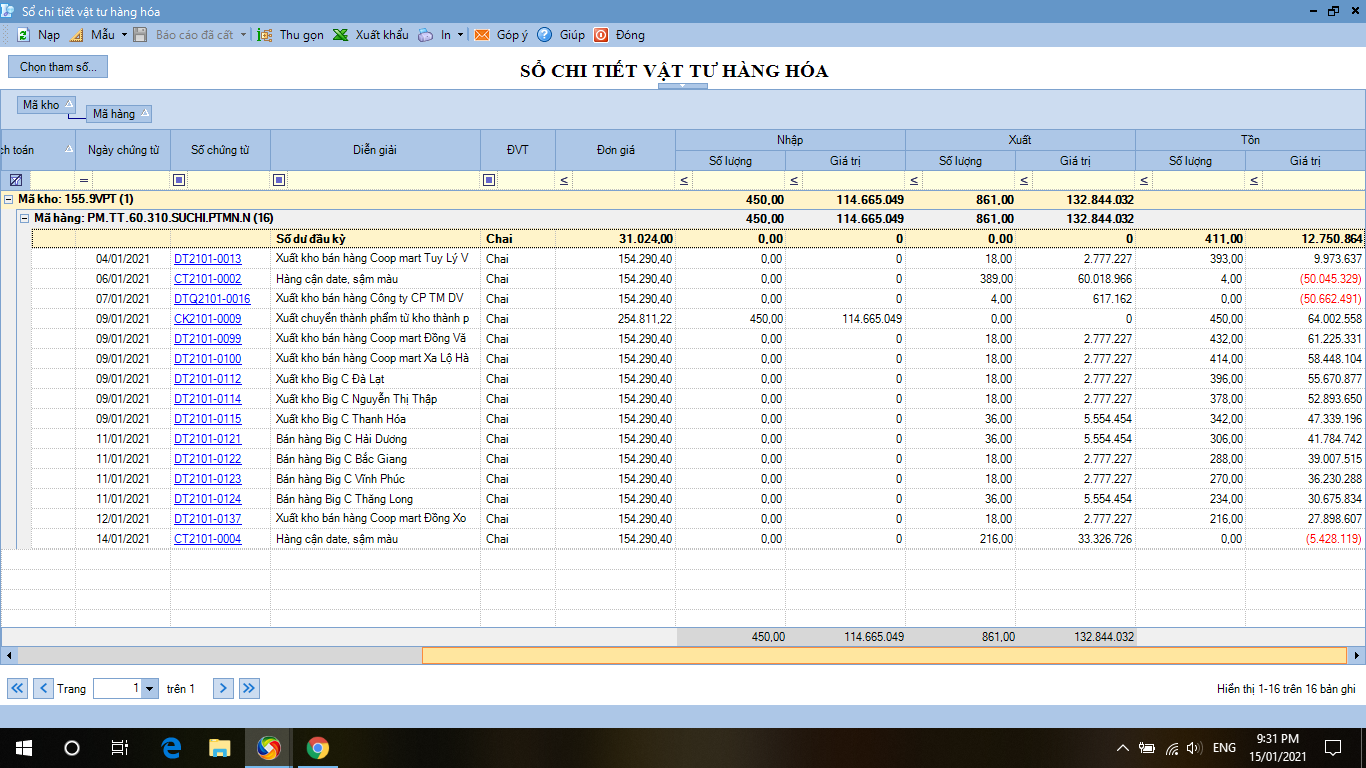Click the cell Xuất kho Big C Đà Lạt
The image size is (1366, 768).
(x=375, y=379)
